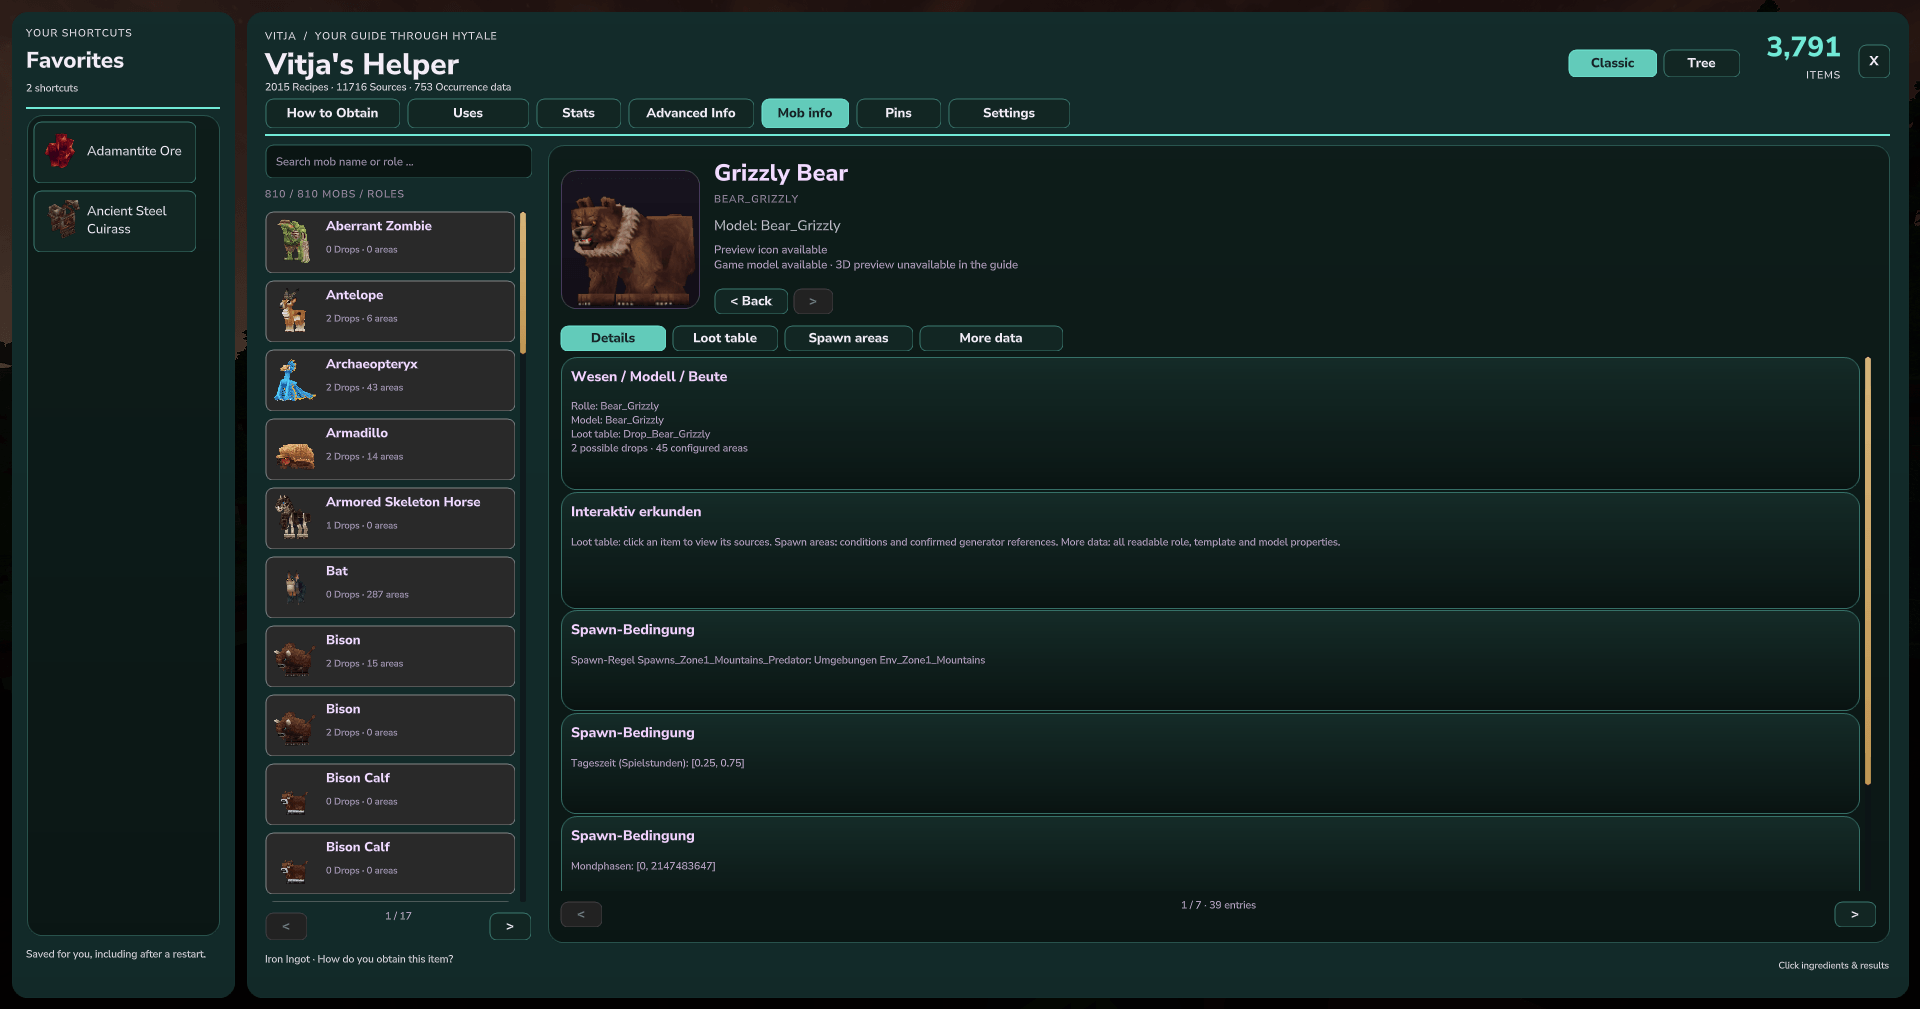
Task: Go to previous mob list page
Action: point(286,926)
